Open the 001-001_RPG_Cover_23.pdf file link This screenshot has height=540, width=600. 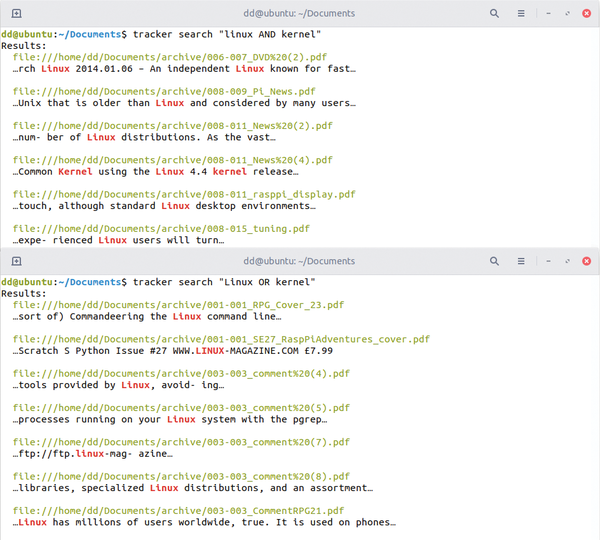point(178,305)
